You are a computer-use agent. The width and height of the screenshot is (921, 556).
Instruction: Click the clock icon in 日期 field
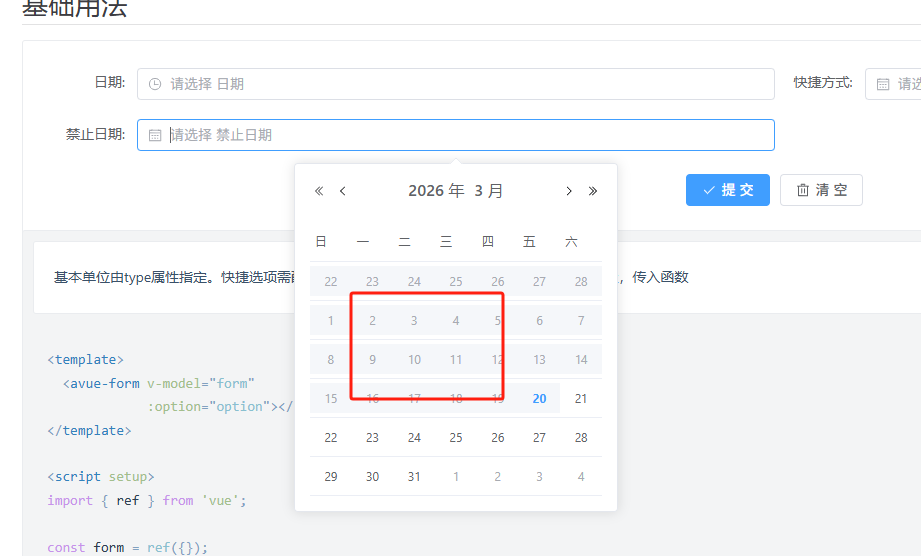tap(155, 84)
